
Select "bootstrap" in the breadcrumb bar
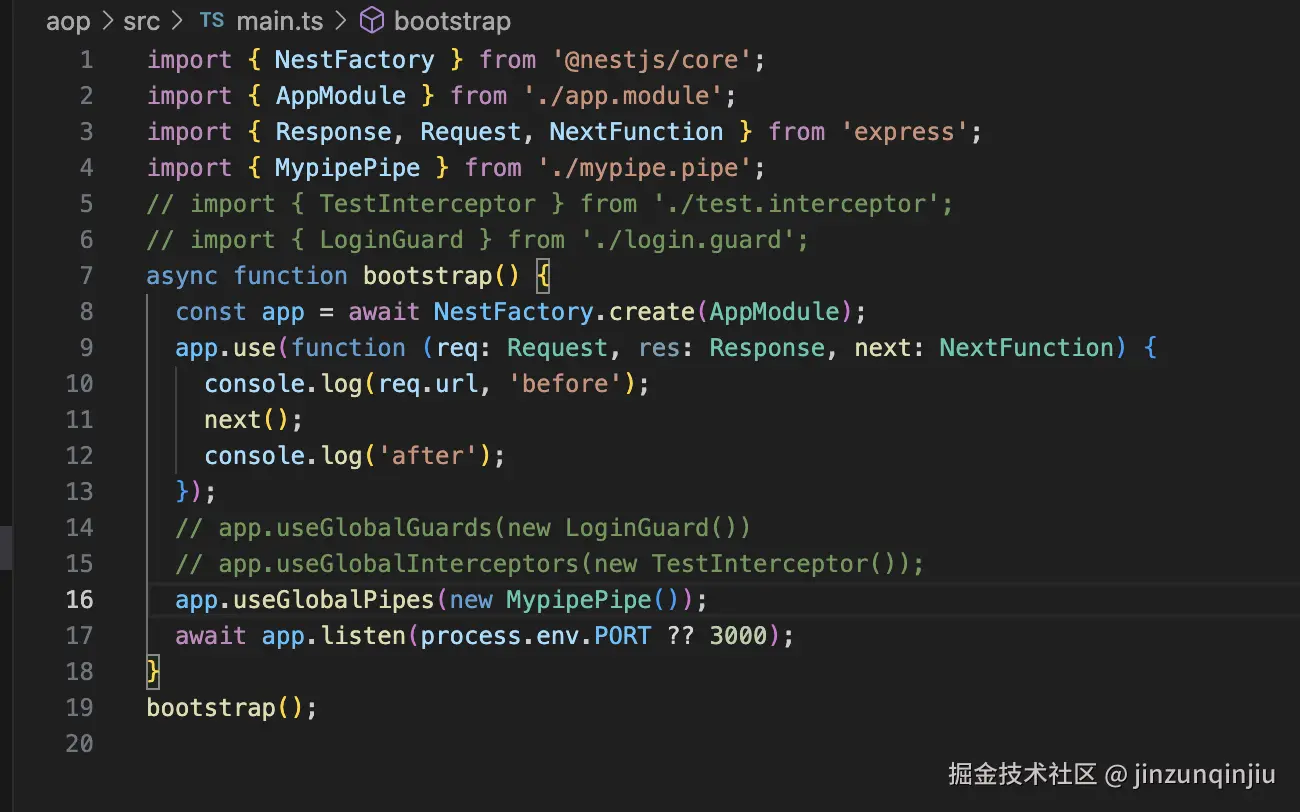point(452,20)
